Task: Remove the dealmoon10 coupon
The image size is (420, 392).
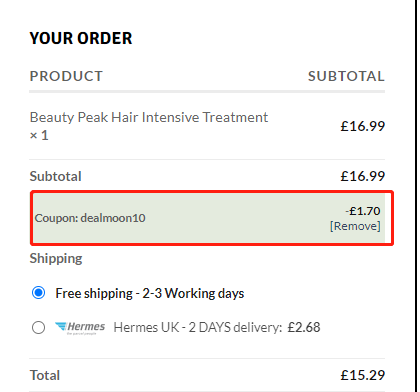Action: pos(355,226)
